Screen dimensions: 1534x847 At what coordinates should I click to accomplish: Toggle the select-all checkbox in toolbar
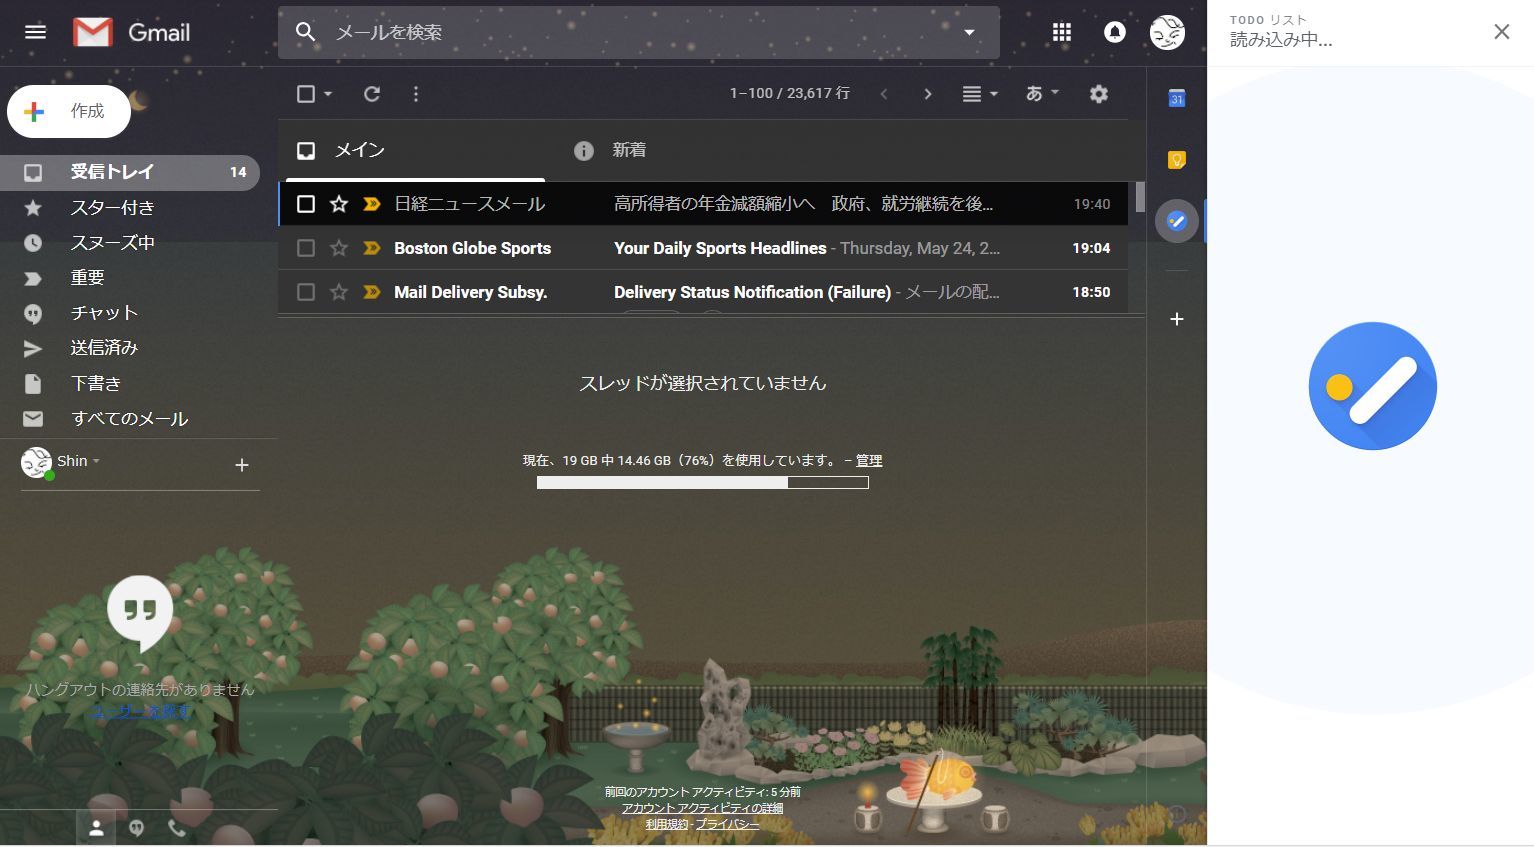pyautogui.click(x=306, y=94)
